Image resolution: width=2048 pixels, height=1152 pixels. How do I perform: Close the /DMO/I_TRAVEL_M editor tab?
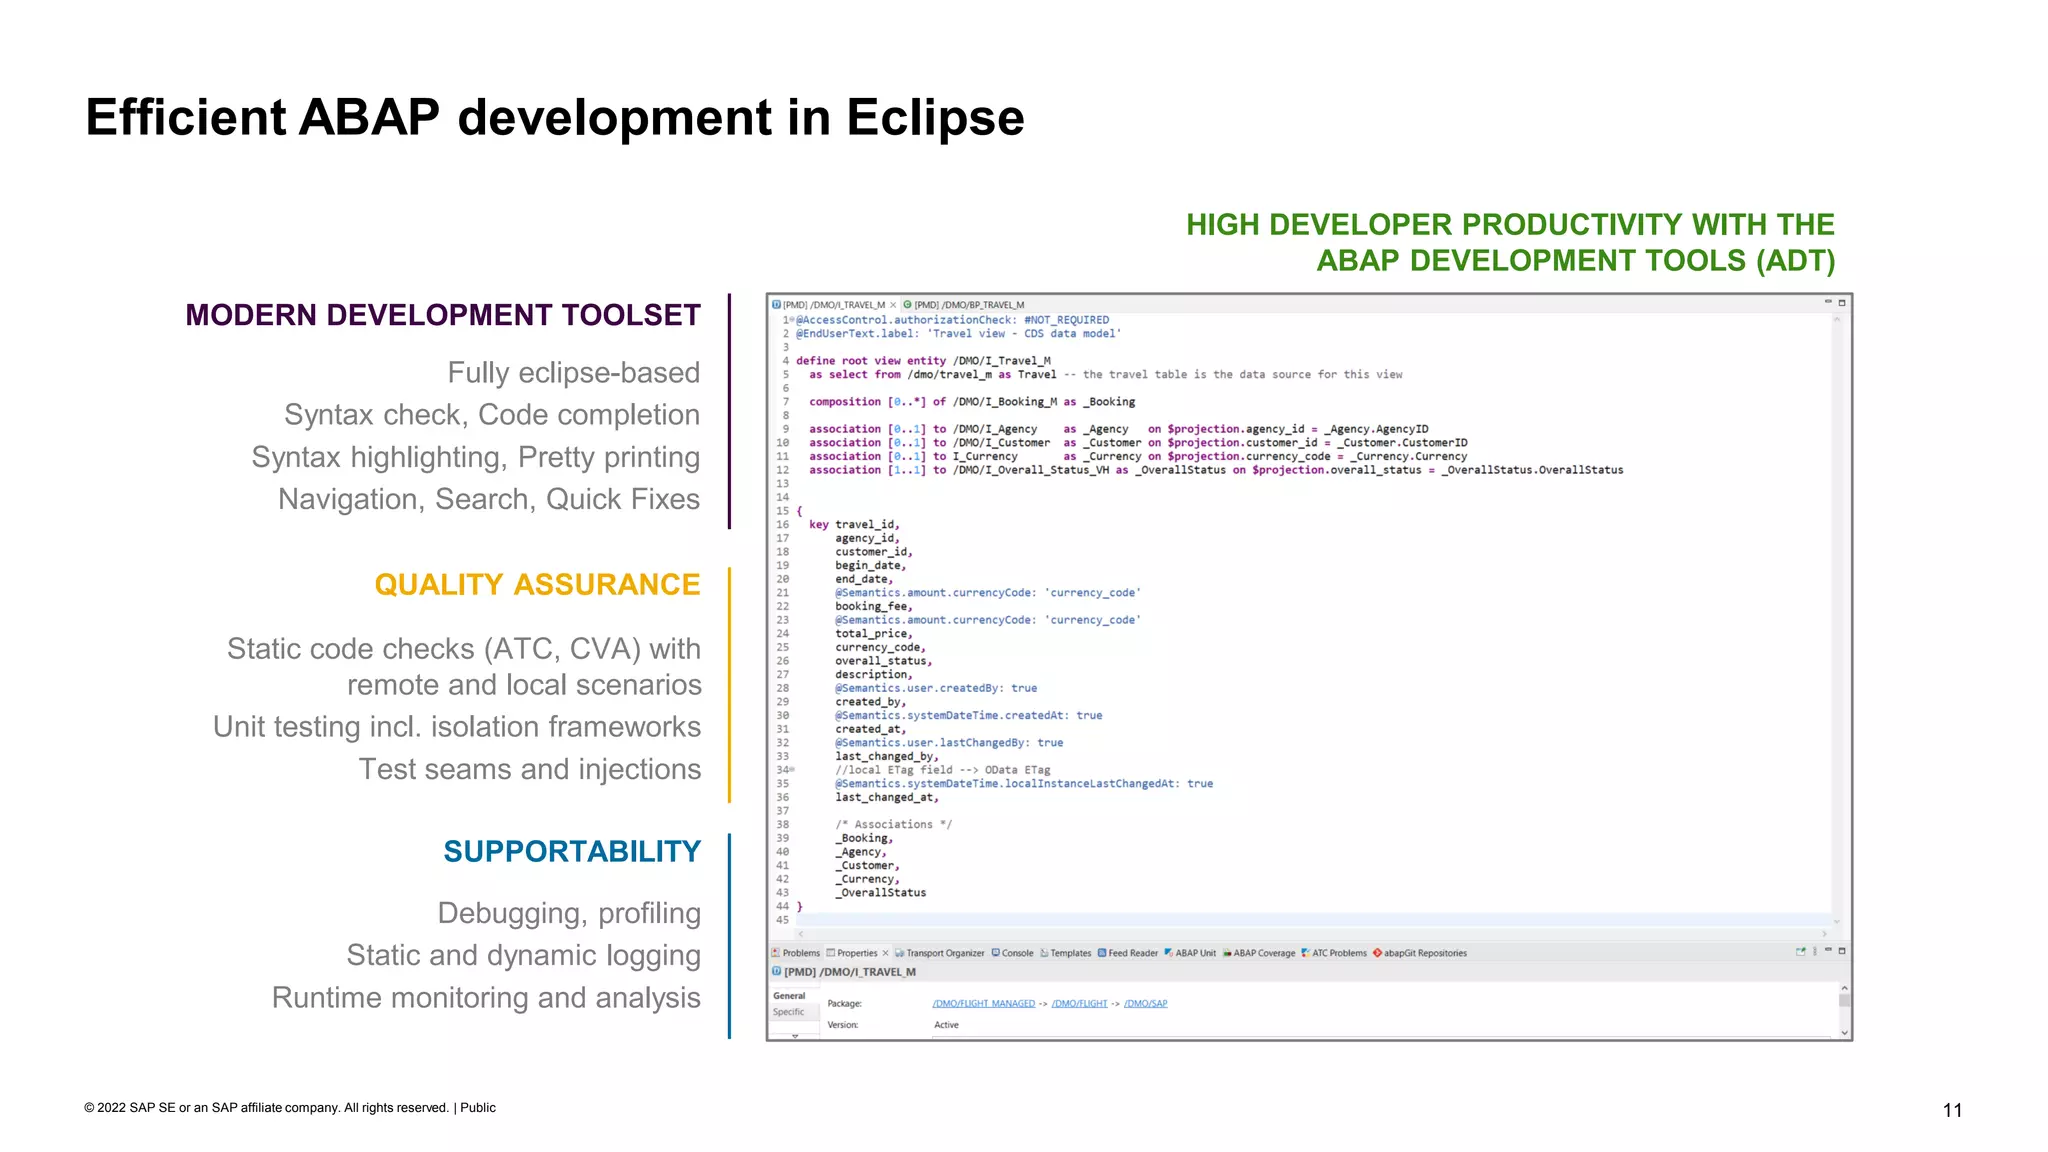click(x=893, y=305)
